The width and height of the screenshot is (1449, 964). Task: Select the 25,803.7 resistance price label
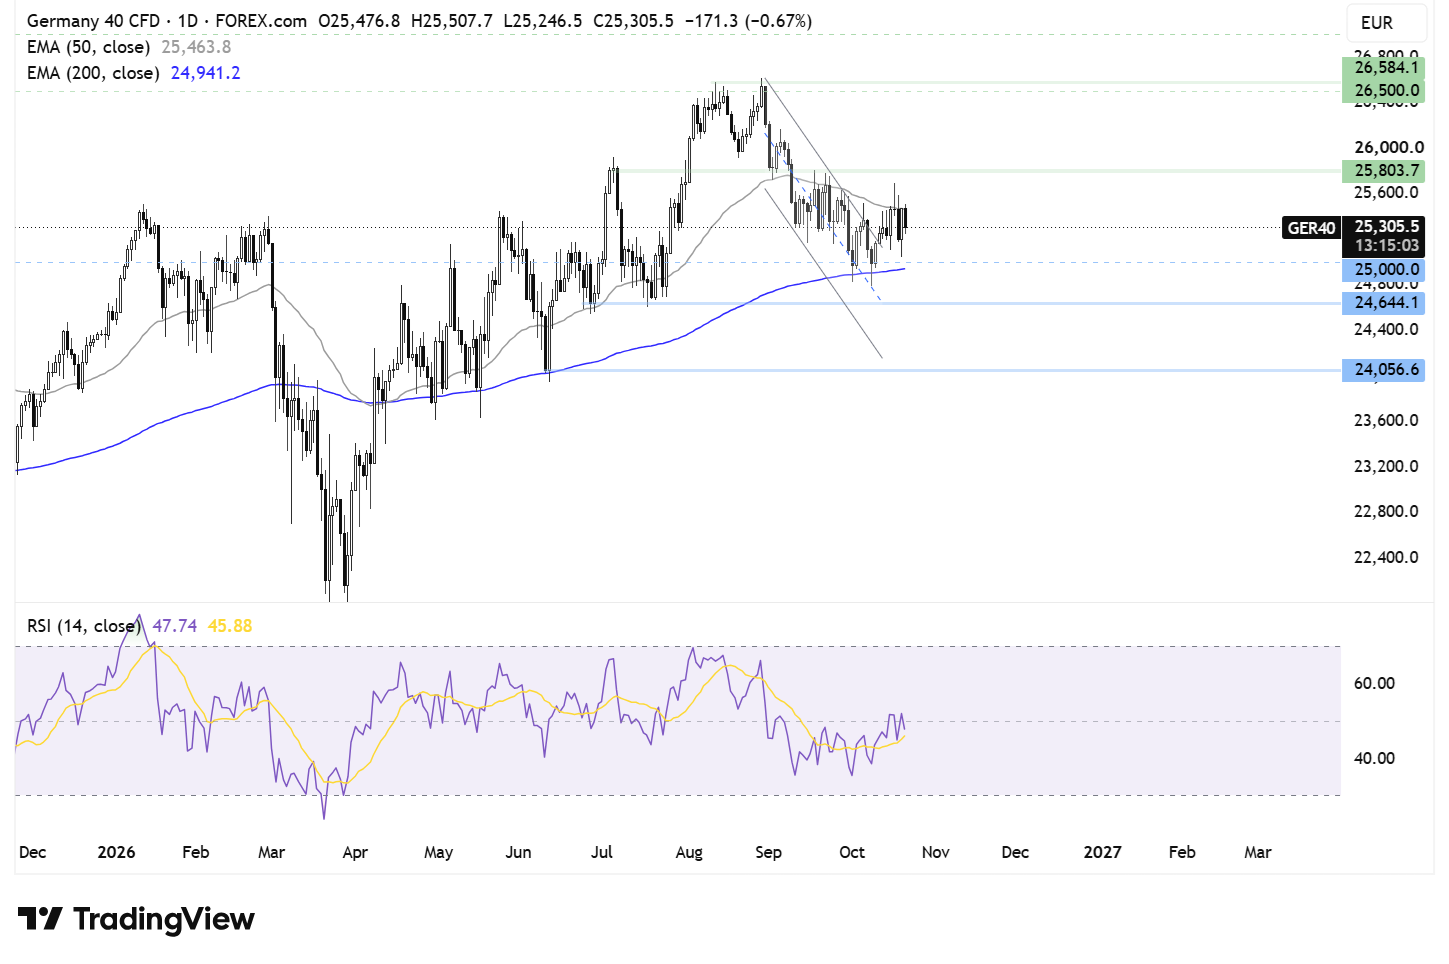click(1384, 171)
